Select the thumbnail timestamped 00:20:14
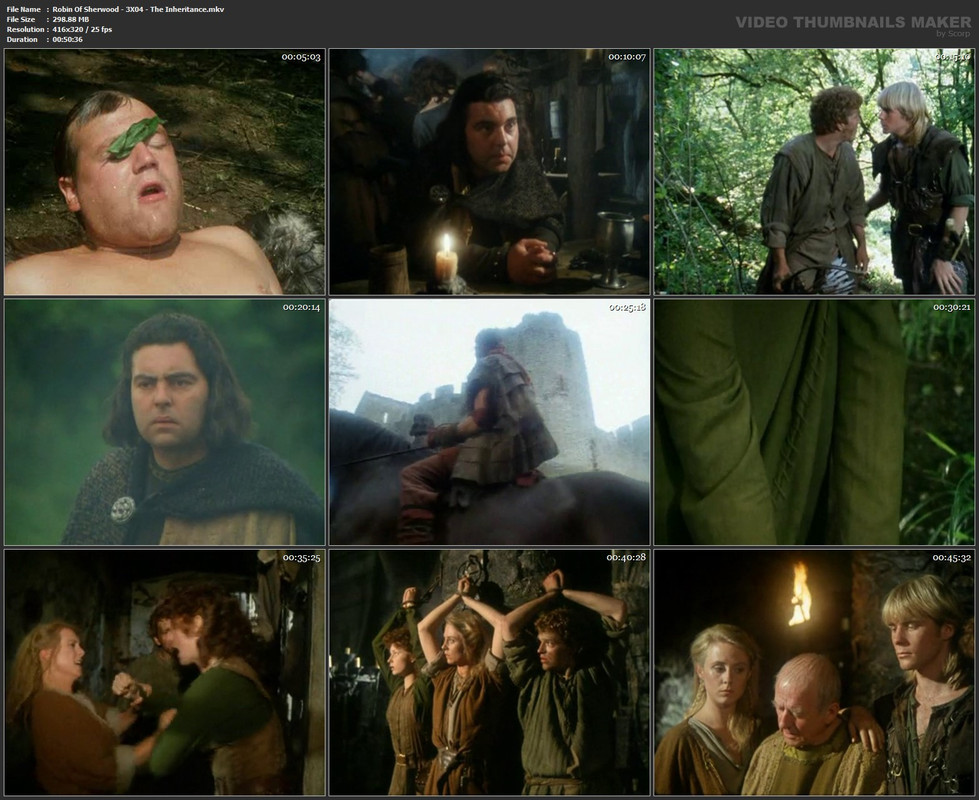Viewport: 979px width, 800px height. [x=165, y=422]
